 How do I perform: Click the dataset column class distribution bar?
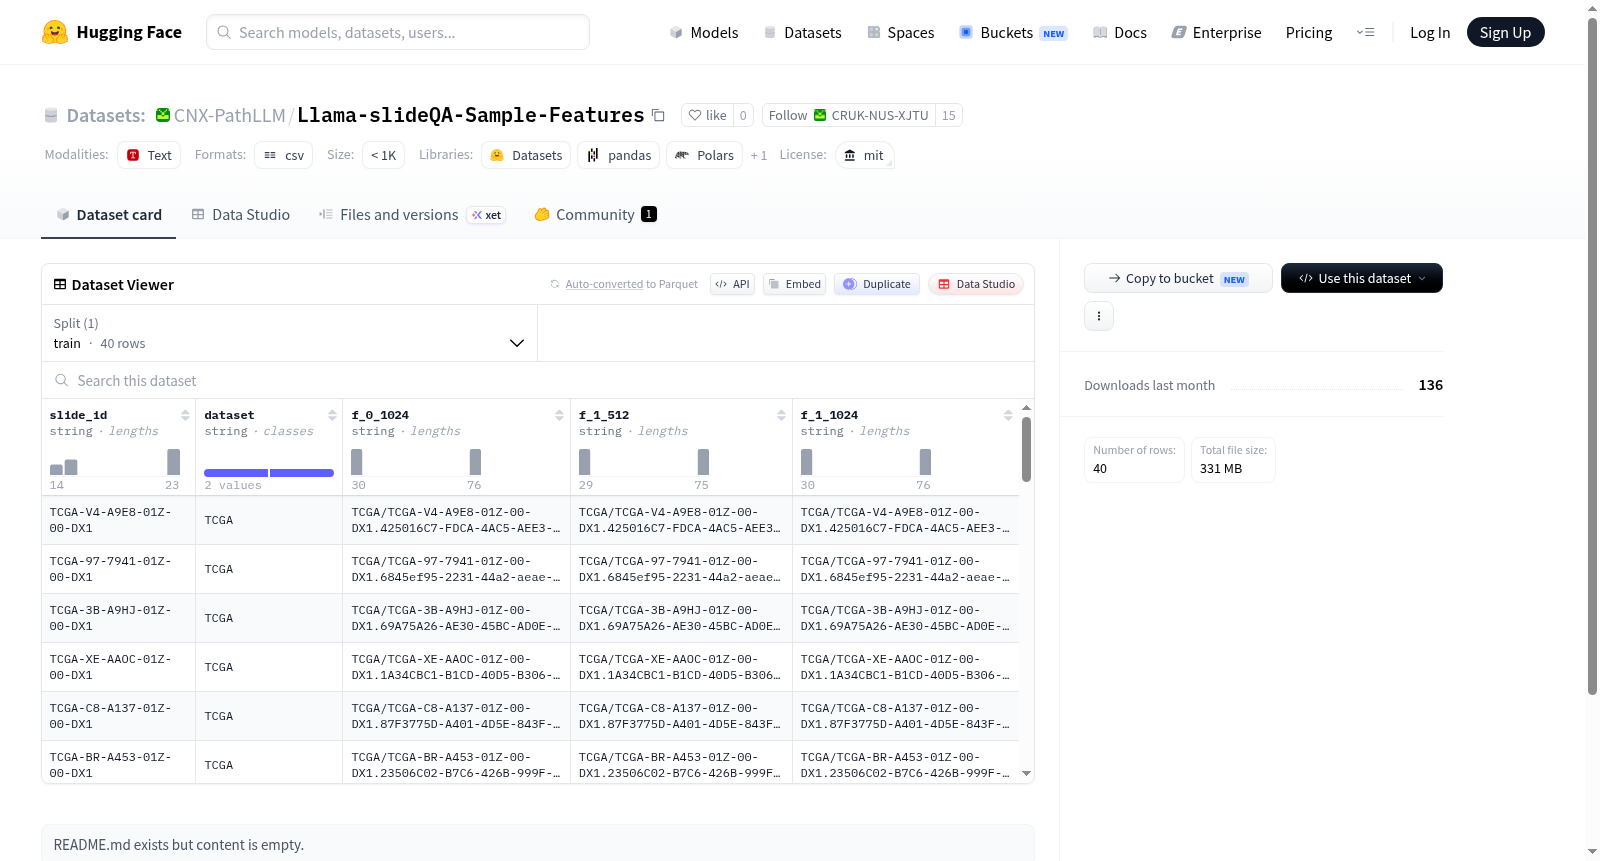[268, 472]
